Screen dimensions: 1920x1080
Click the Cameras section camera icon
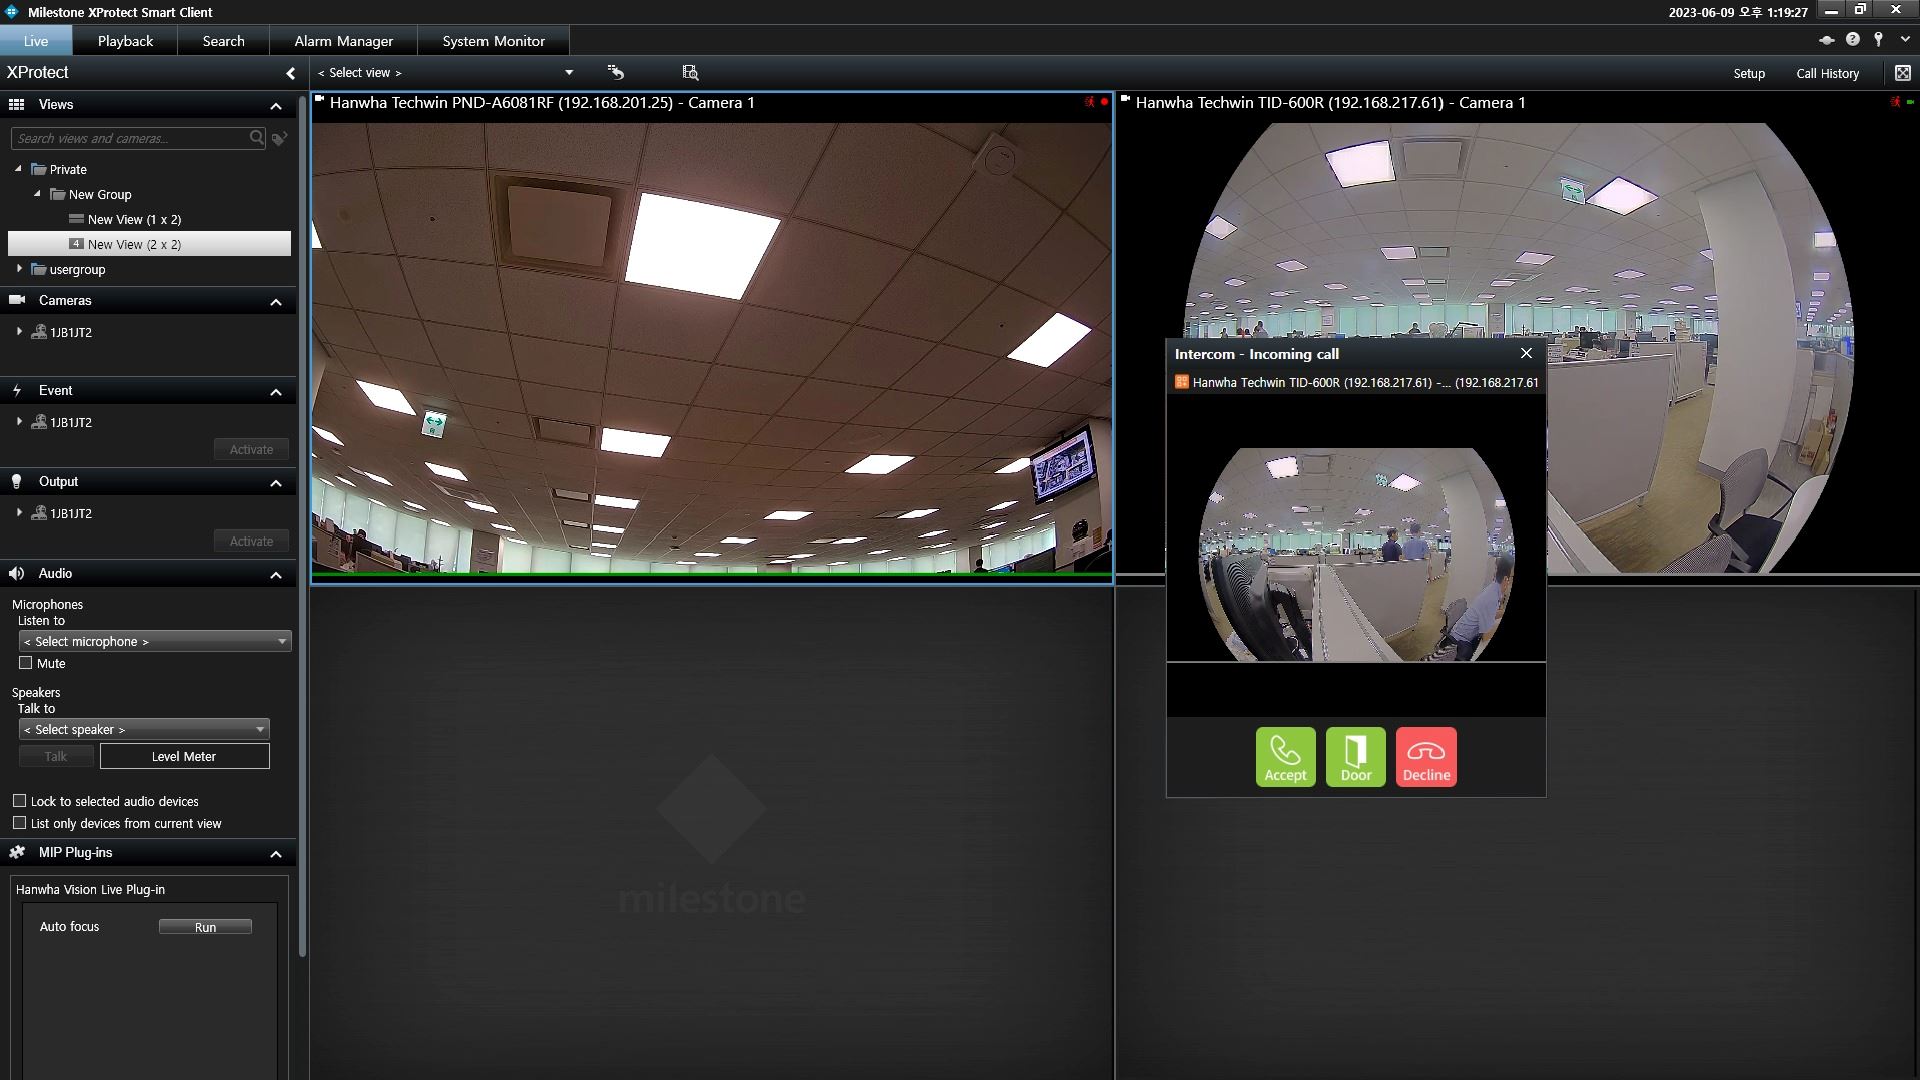pyautogui.click(x=16, y=300)
